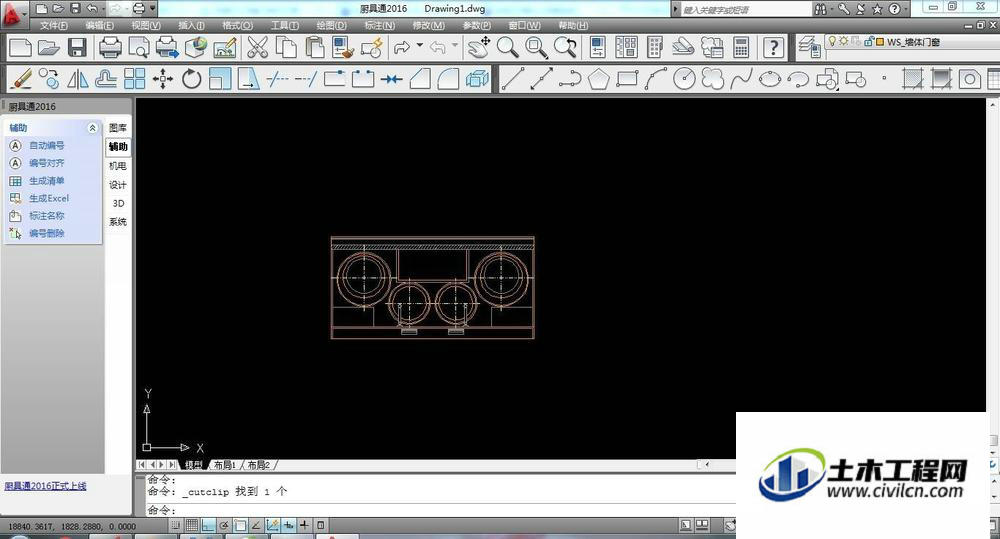The width and height of the screenshot is (1000, 539).
Task: Toggle Dynamic Input in status bar
Action: 288,526
